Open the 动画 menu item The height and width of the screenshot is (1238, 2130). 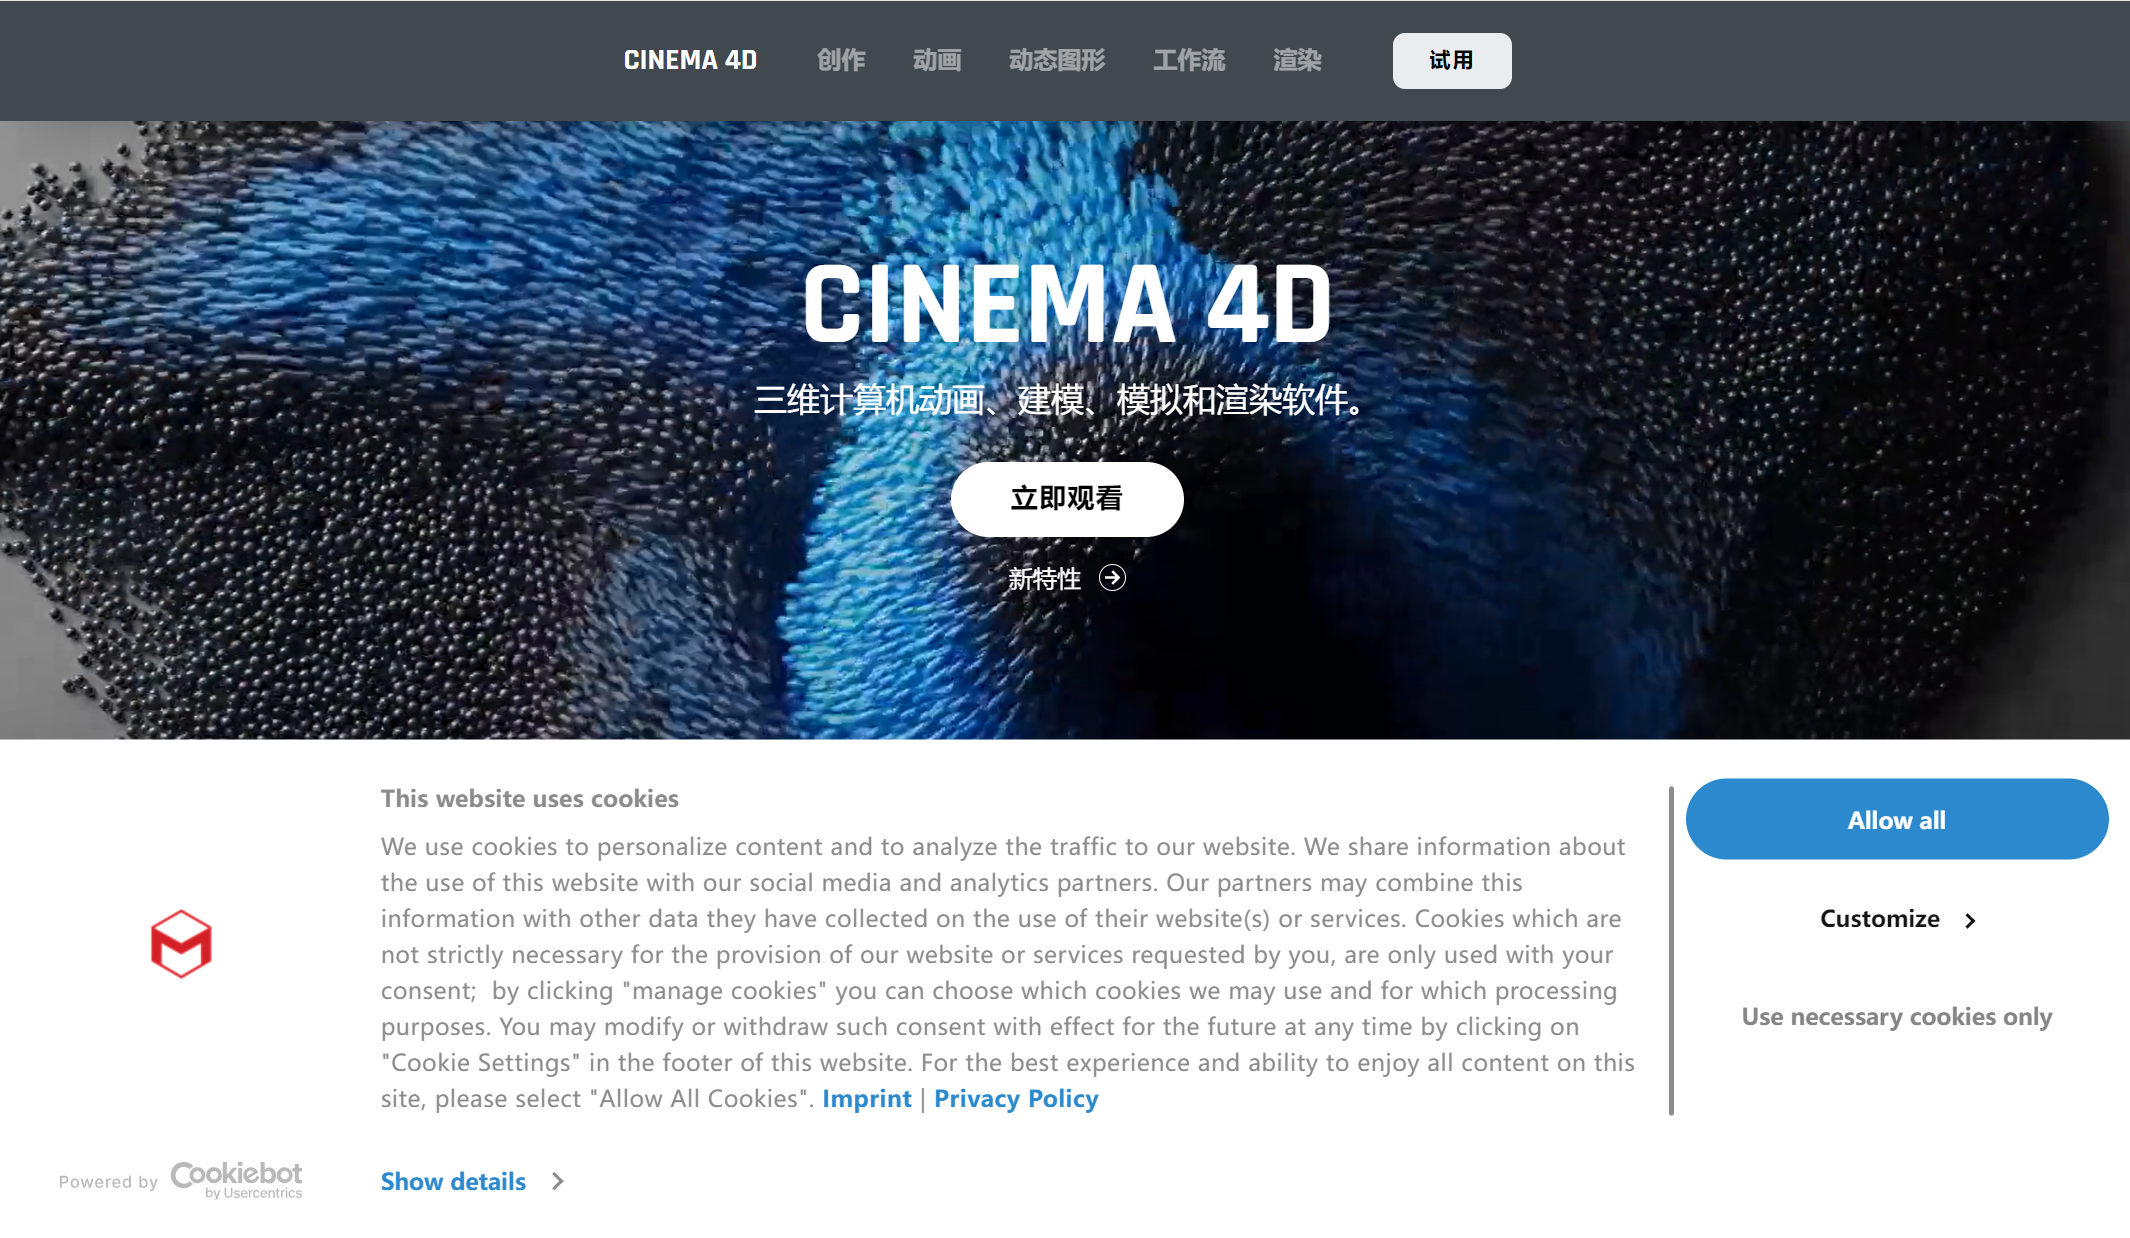[x=937, y=60]
